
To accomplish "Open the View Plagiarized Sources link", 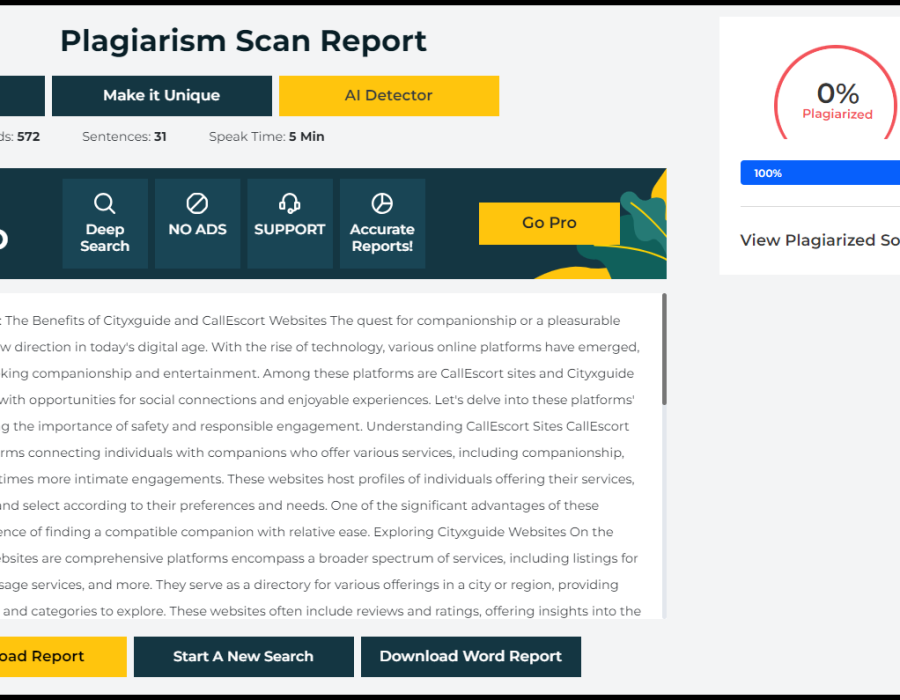I will pyautogui.click(x=819, y=240).
